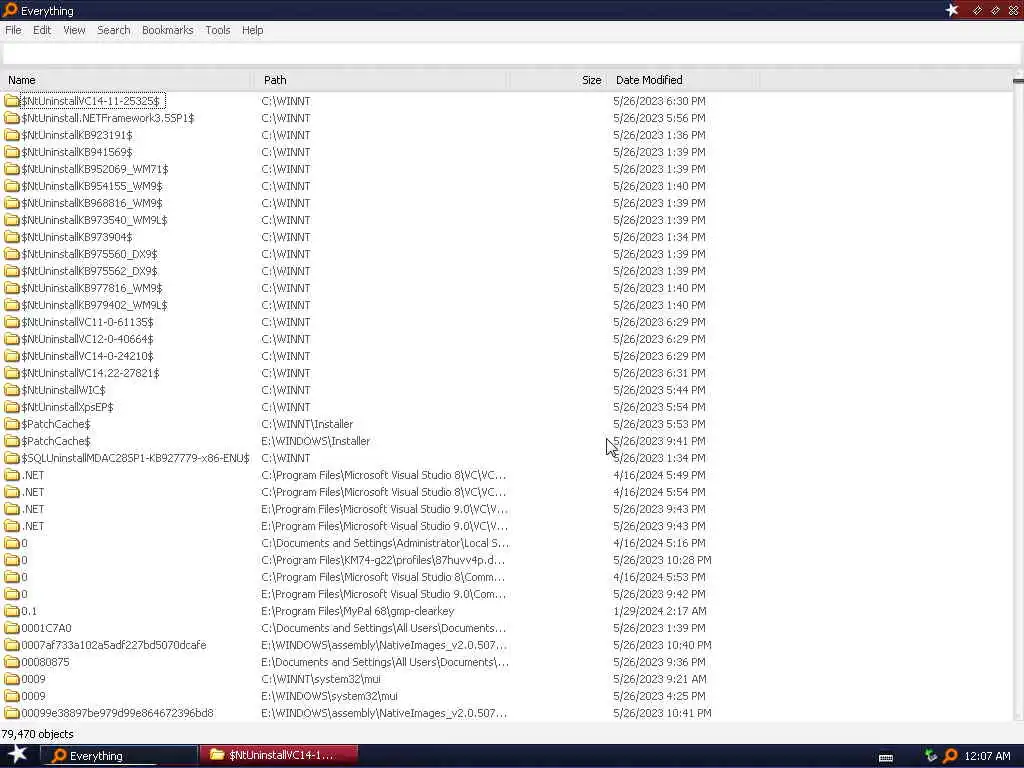Viewport: 1024px width, 768px height.
Task: Open the Help menu
Action: [252, 30]
